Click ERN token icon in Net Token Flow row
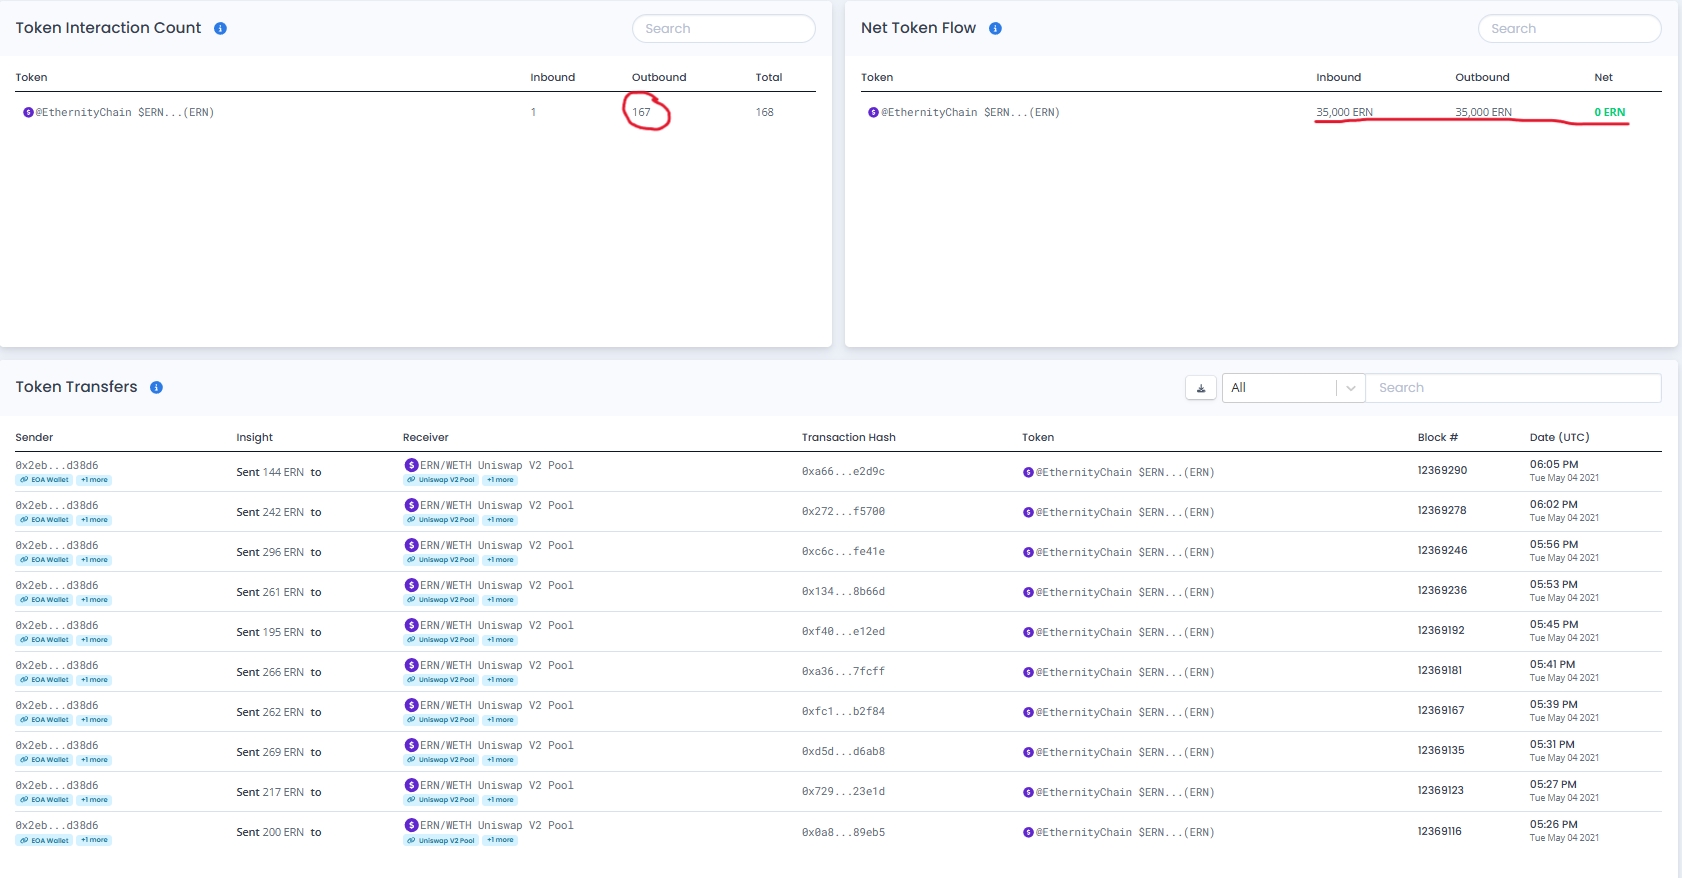 coord(873,112)
